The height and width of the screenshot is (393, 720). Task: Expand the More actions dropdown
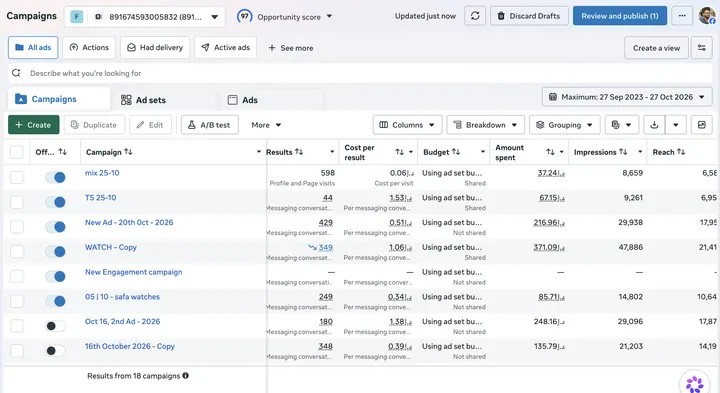coord(266,125)
